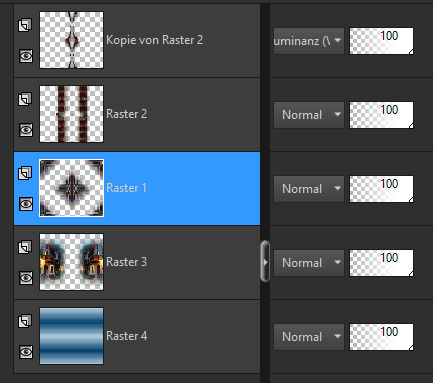Image resolution: width=433 pixels, height=383 pixels.
Task: Toggle the eye icon for Raster 3
Action: pyautogui.click(x=26, y=278)
